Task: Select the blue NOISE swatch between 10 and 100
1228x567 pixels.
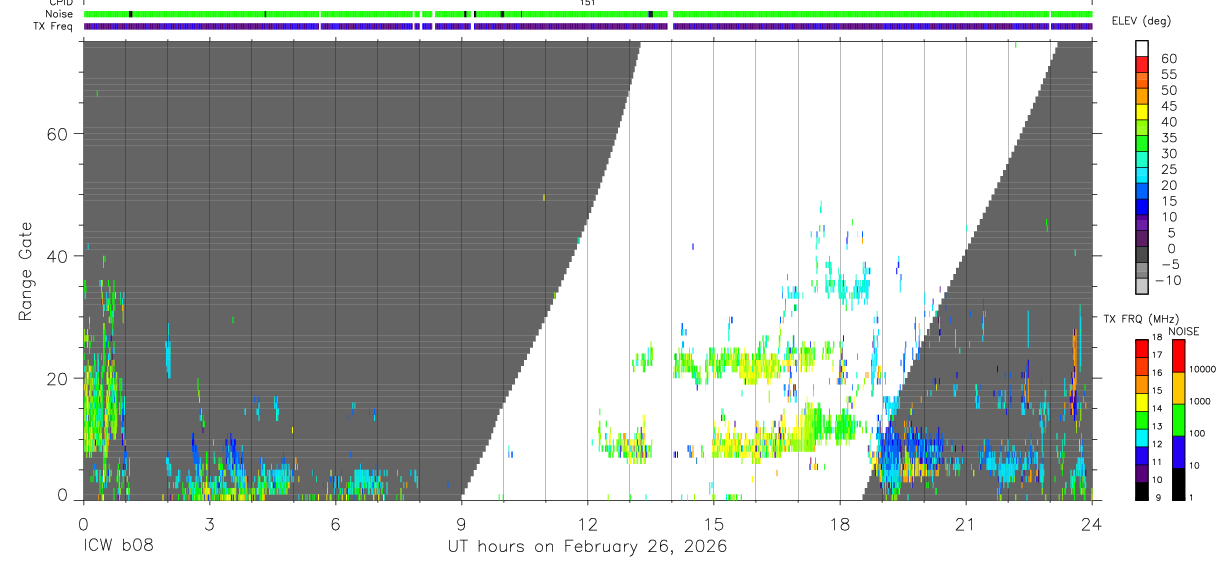Action: pos(1178,452)
